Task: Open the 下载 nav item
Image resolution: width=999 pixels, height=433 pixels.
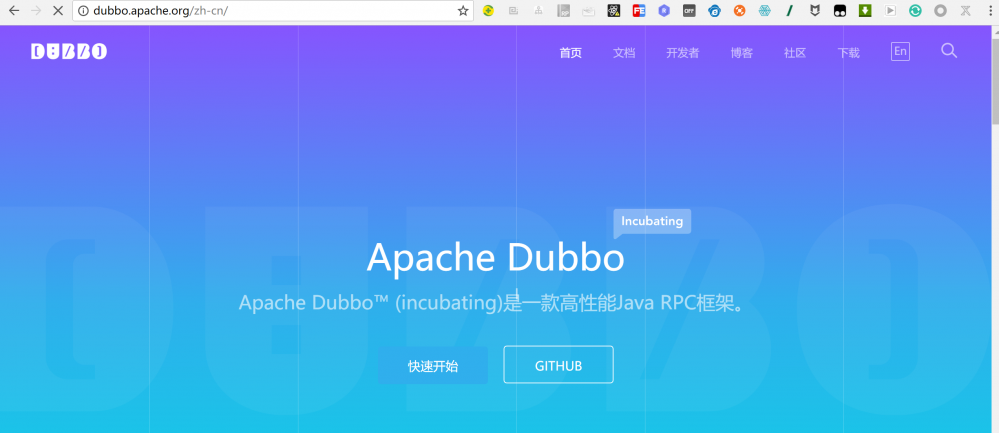Action: (849, 53)
